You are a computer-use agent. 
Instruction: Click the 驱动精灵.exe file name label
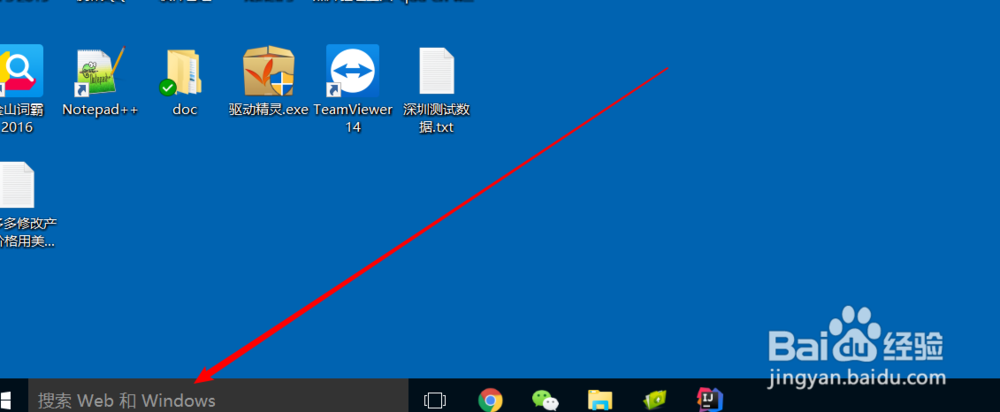click(268, 110)
